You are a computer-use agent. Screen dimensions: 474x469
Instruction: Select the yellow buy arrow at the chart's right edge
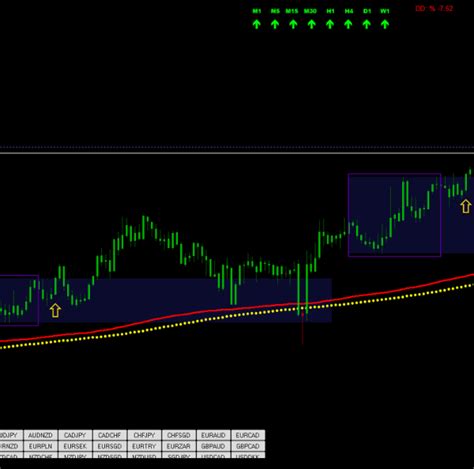tap(466, 206)
